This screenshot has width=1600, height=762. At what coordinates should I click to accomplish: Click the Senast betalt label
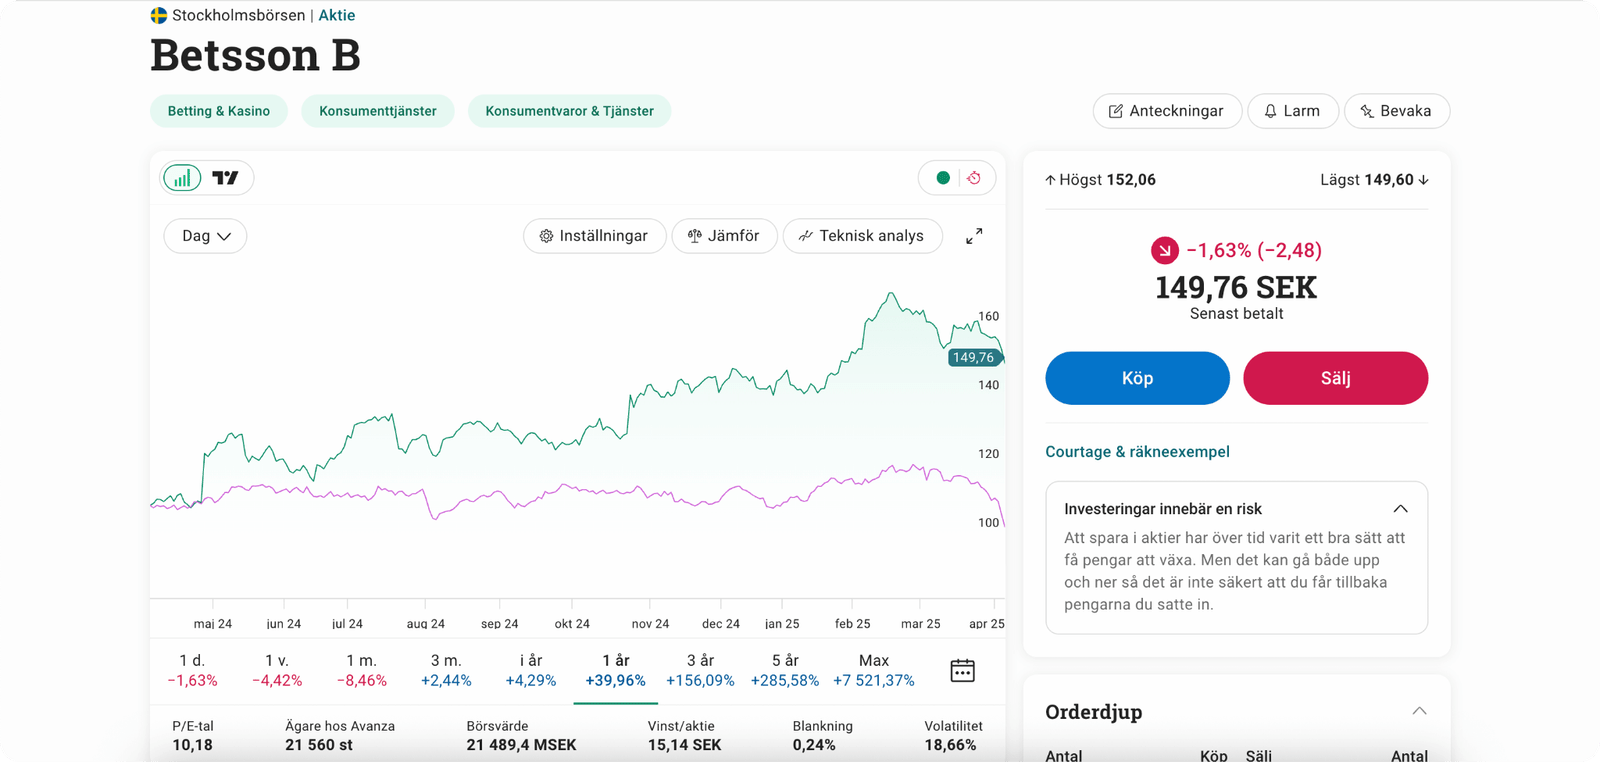tap(1236, 314)
